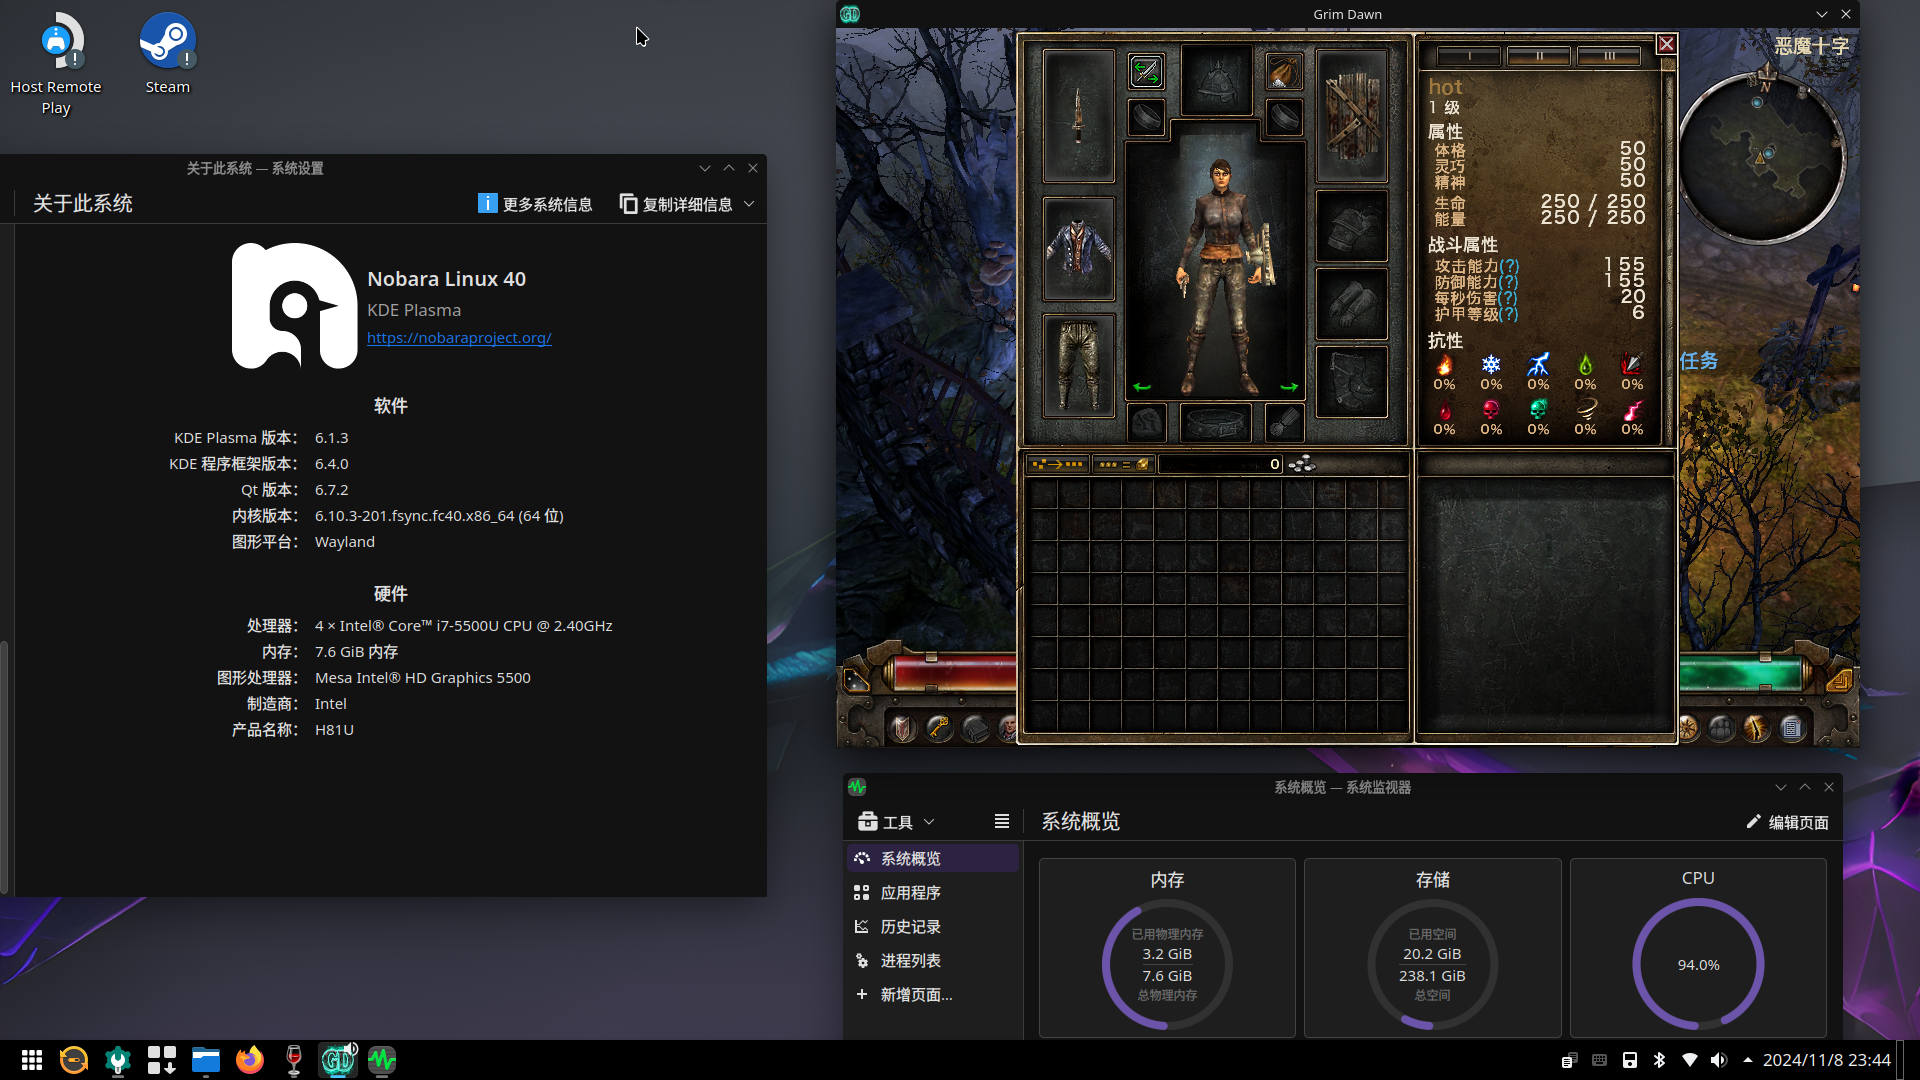
Task: Click the shield icon in the Grim Dawn bottom bar
Action: coord(902,728)
